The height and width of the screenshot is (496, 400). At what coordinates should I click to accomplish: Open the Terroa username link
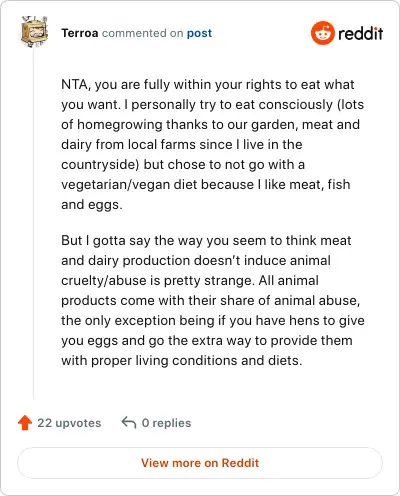pos(80,33)
